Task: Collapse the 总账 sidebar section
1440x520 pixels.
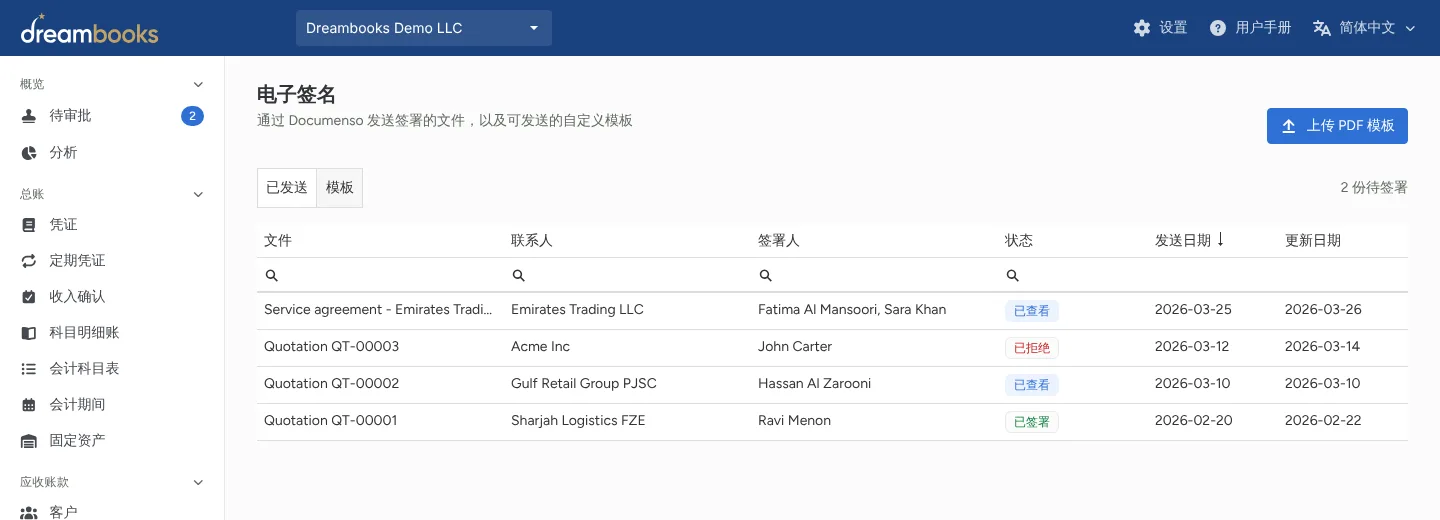Action: pos(198,194)
